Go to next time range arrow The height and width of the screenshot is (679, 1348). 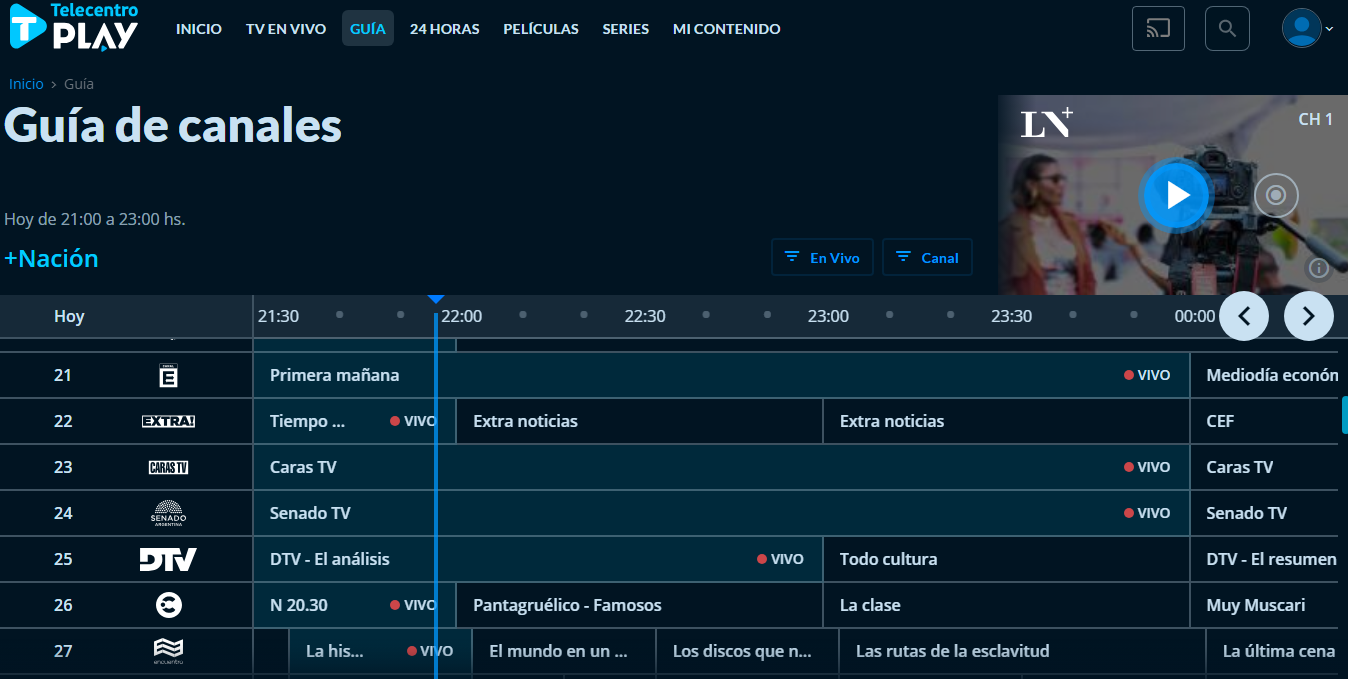tap(1309, 317)
